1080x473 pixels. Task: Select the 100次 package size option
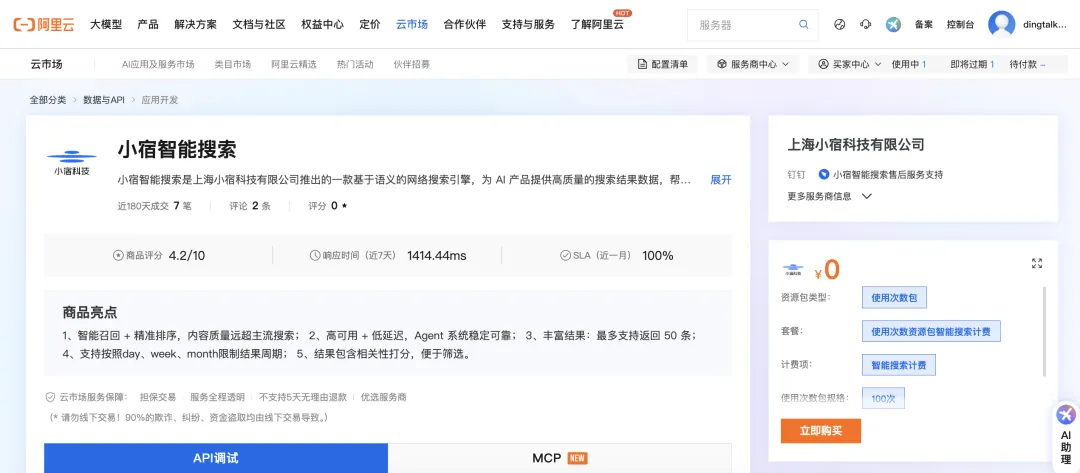point(883,398)
